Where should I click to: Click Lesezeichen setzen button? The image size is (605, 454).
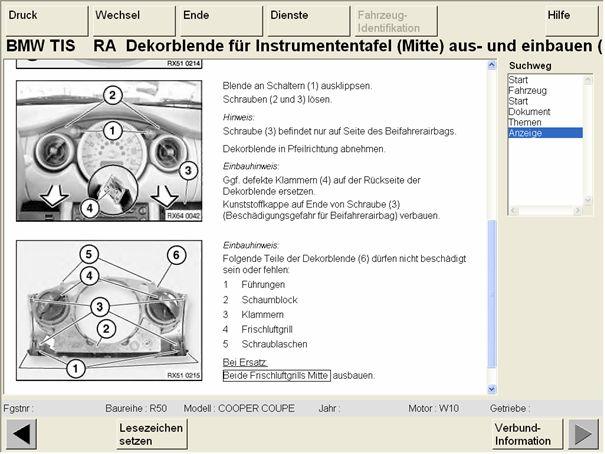pos(150,434)
